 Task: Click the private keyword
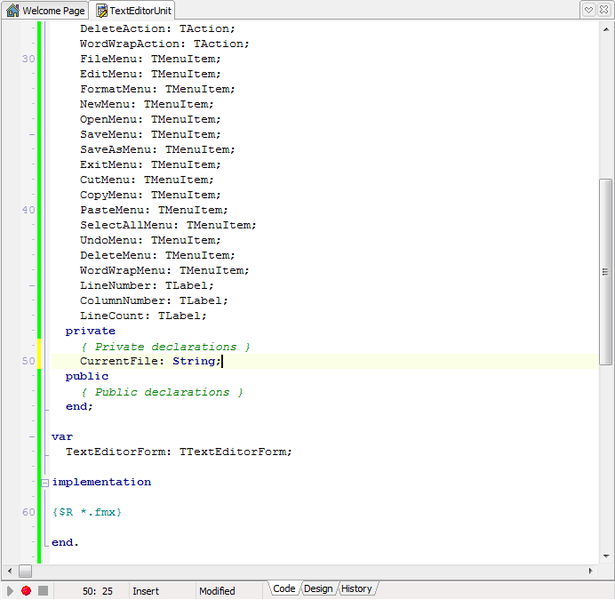[x=90, y=331]
